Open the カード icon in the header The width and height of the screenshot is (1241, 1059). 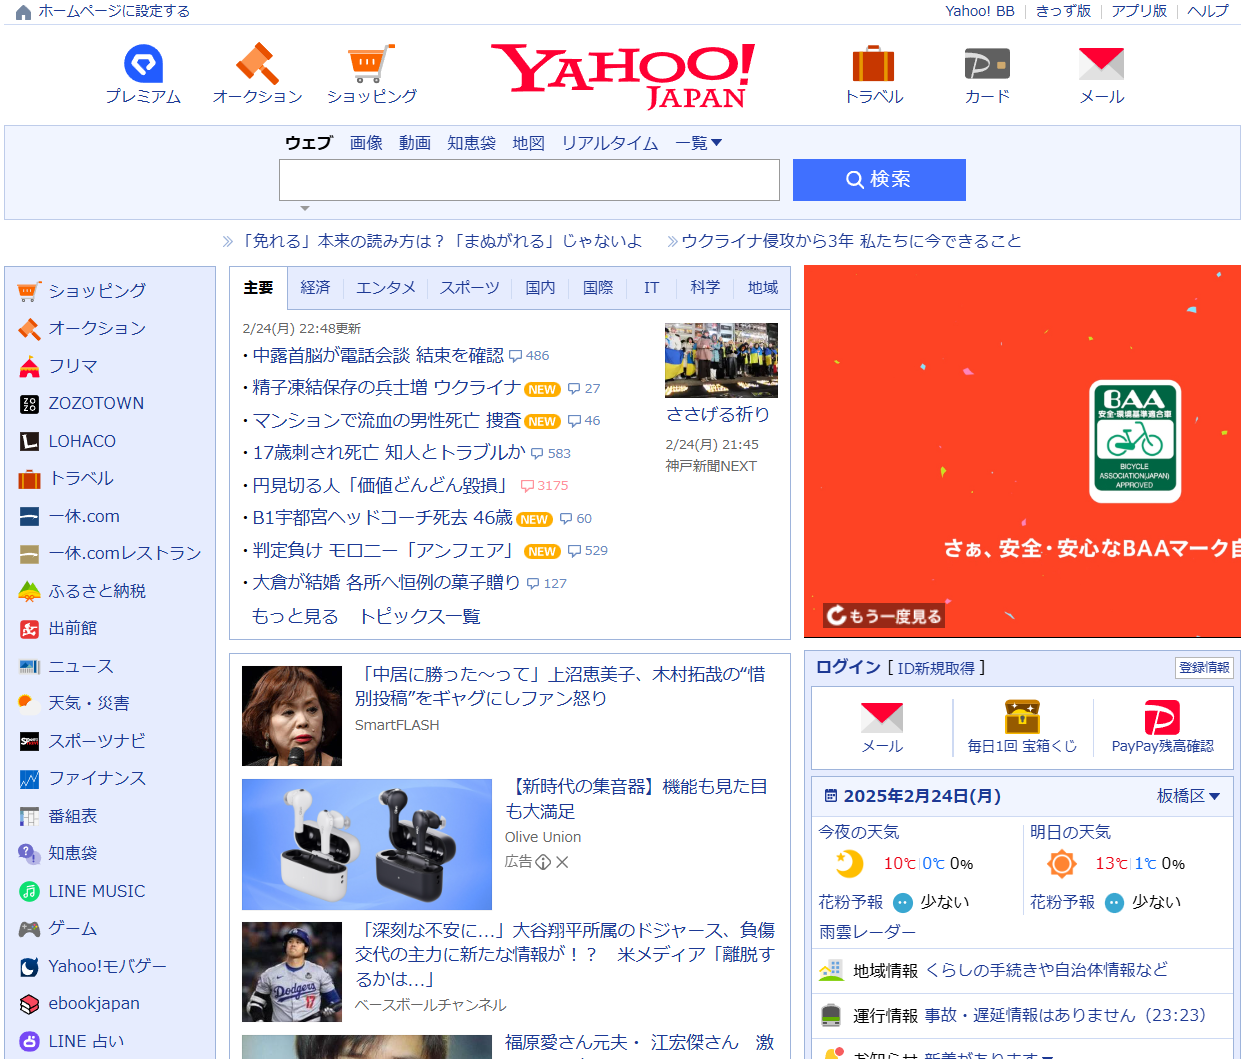click(x=987, y=64)
